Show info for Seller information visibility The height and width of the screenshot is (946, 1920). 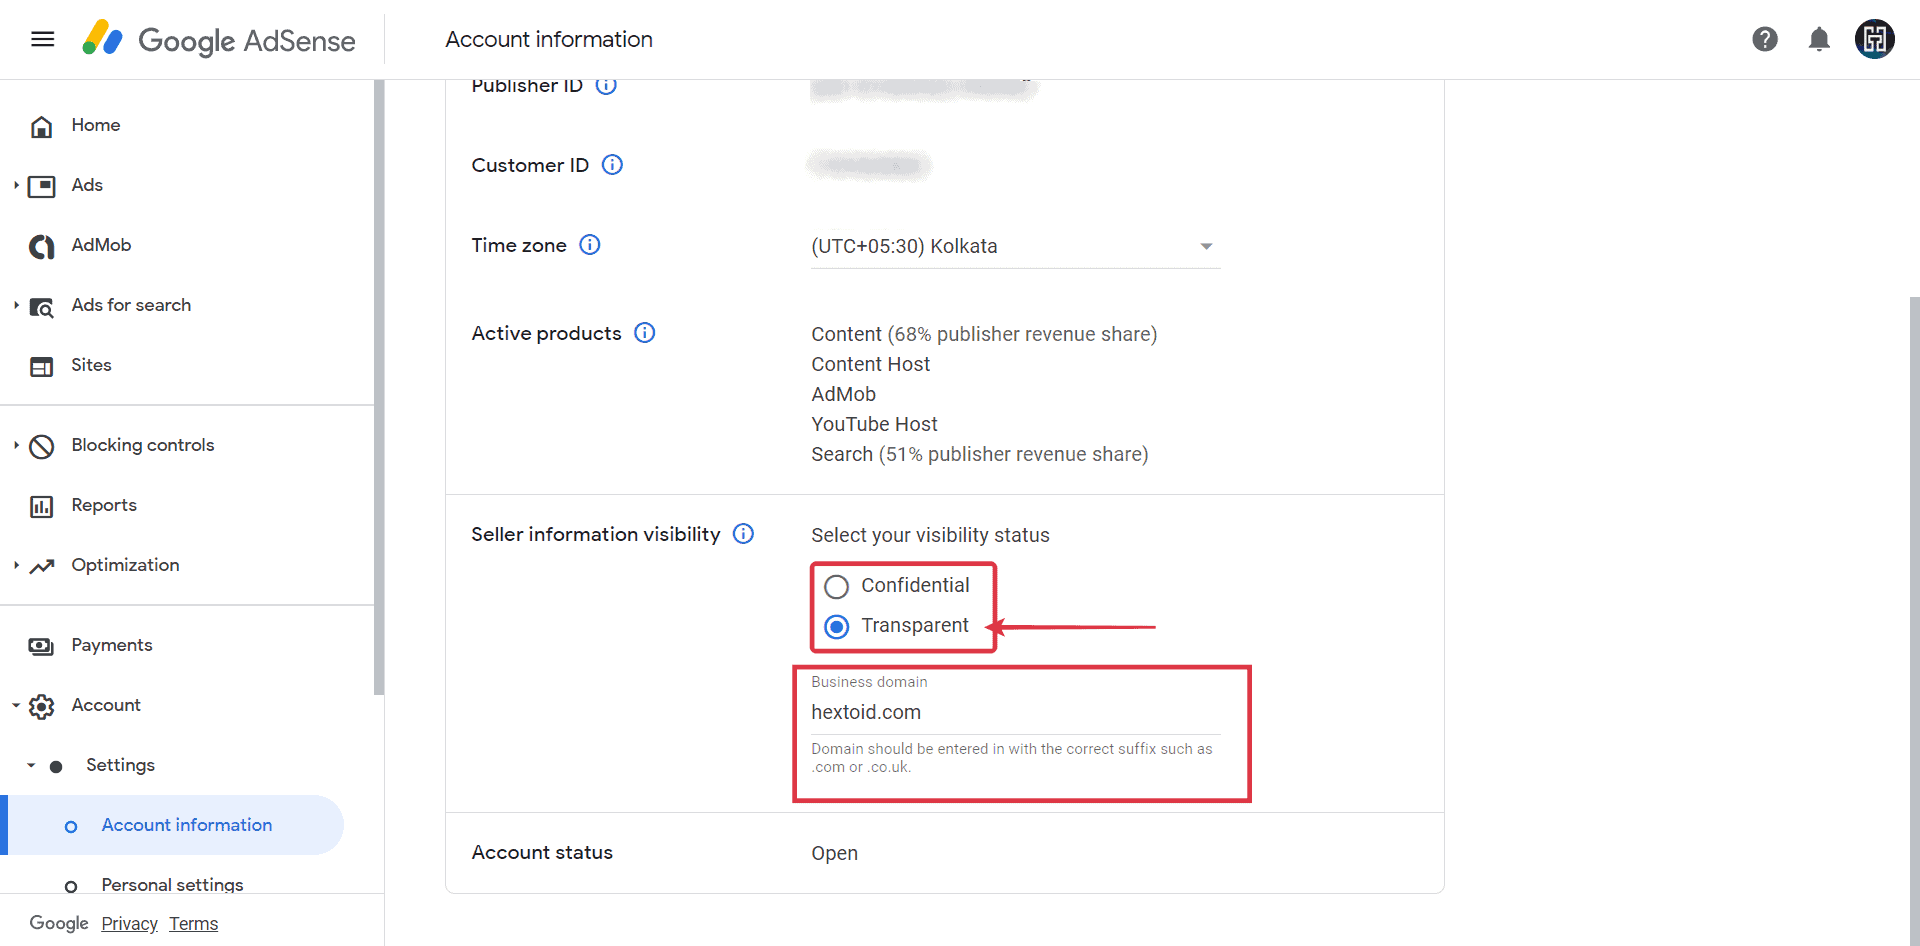point(743,534)
